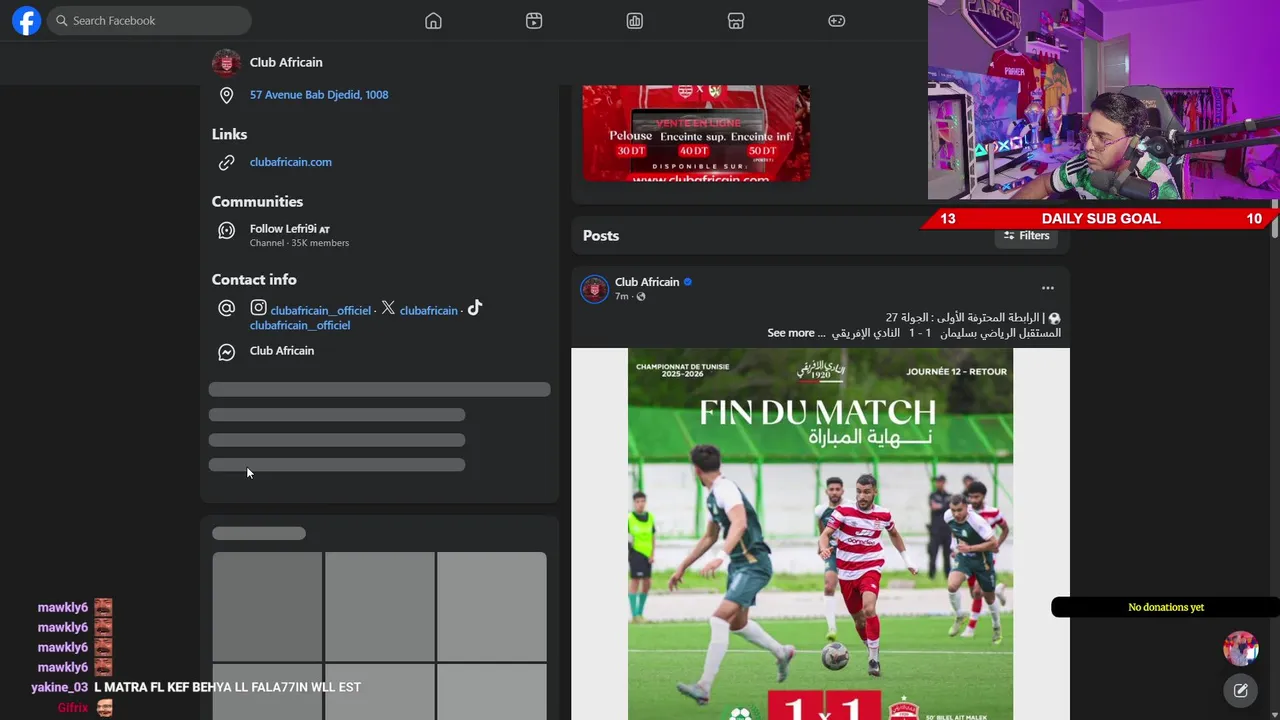1280x720 pixels.
Task: Open the Marketplace tab icon
Action: (x=736, y=21)
